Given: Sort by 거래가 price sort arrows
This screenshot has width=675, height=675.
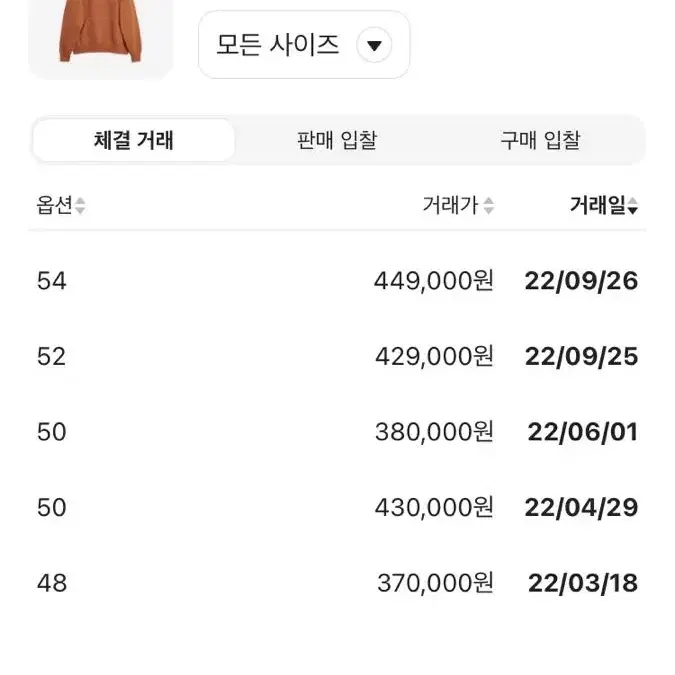Looking at the screenshot, I should [489, 205].
